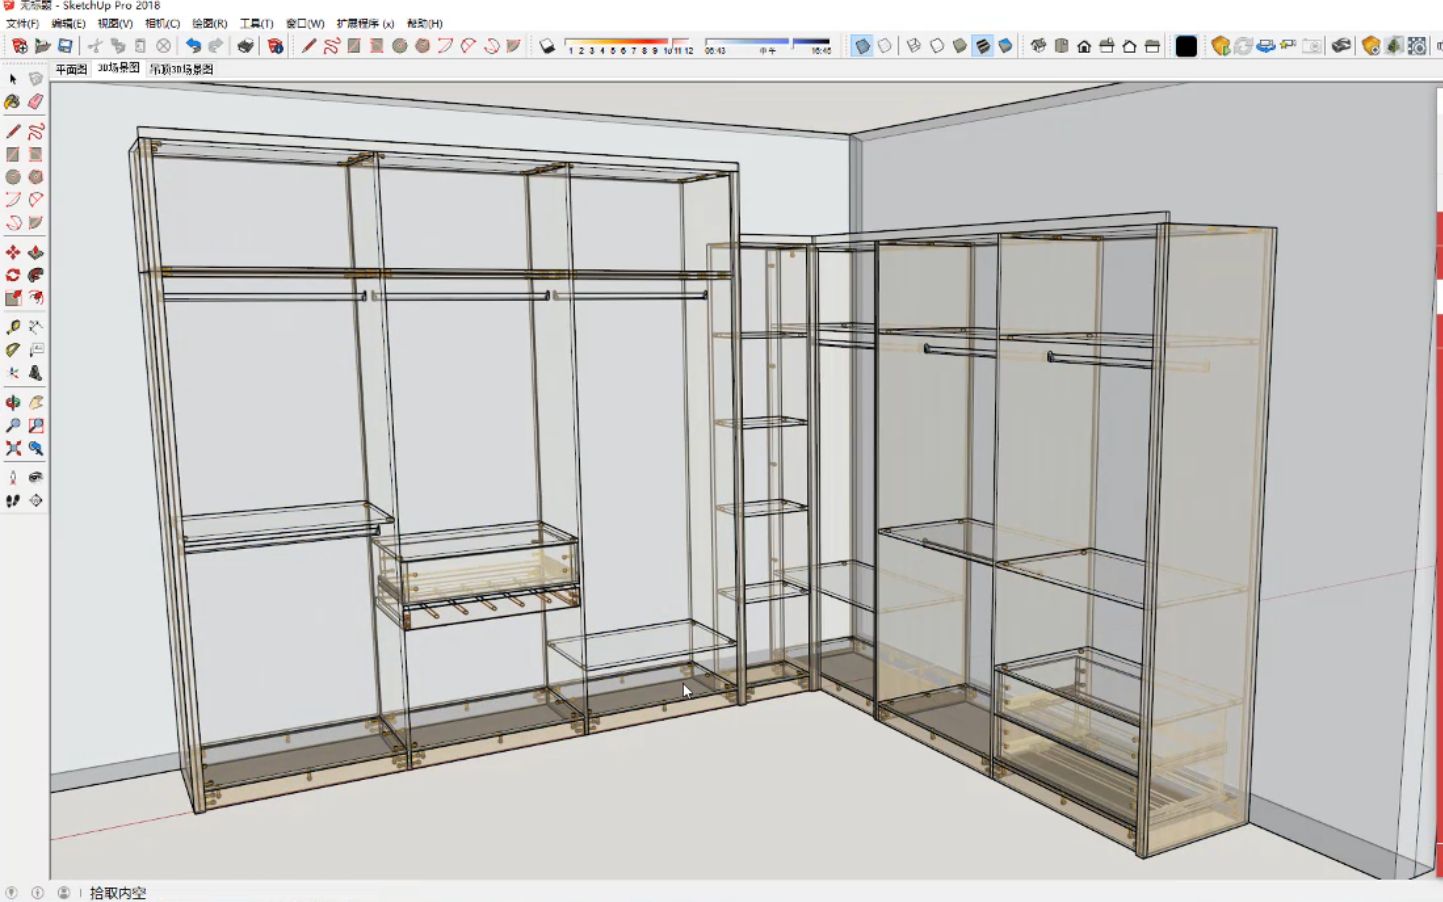The width and height of the screenshot is (1443, 902).
Task: Switch to the 3D场景图 scene tab
Action: (118, 68)
